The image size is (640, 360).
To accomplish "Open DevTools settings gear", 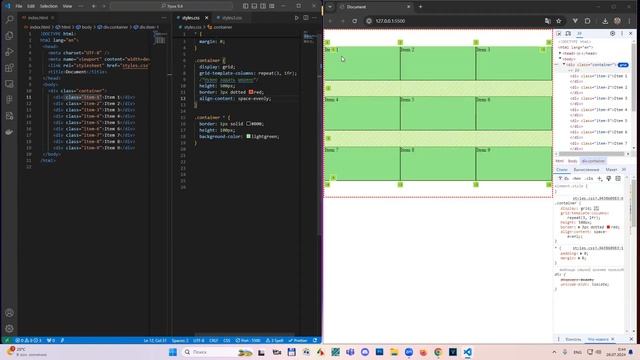I will tap(612, 33).
